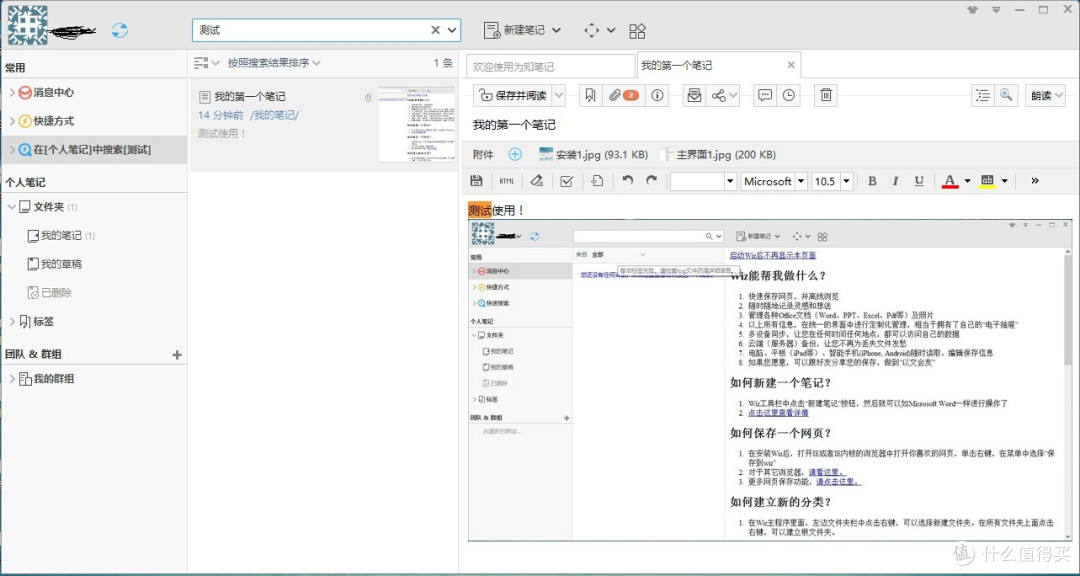
Task: Click the attachments paperclip icon with badge 2
Action: (625, 96)
